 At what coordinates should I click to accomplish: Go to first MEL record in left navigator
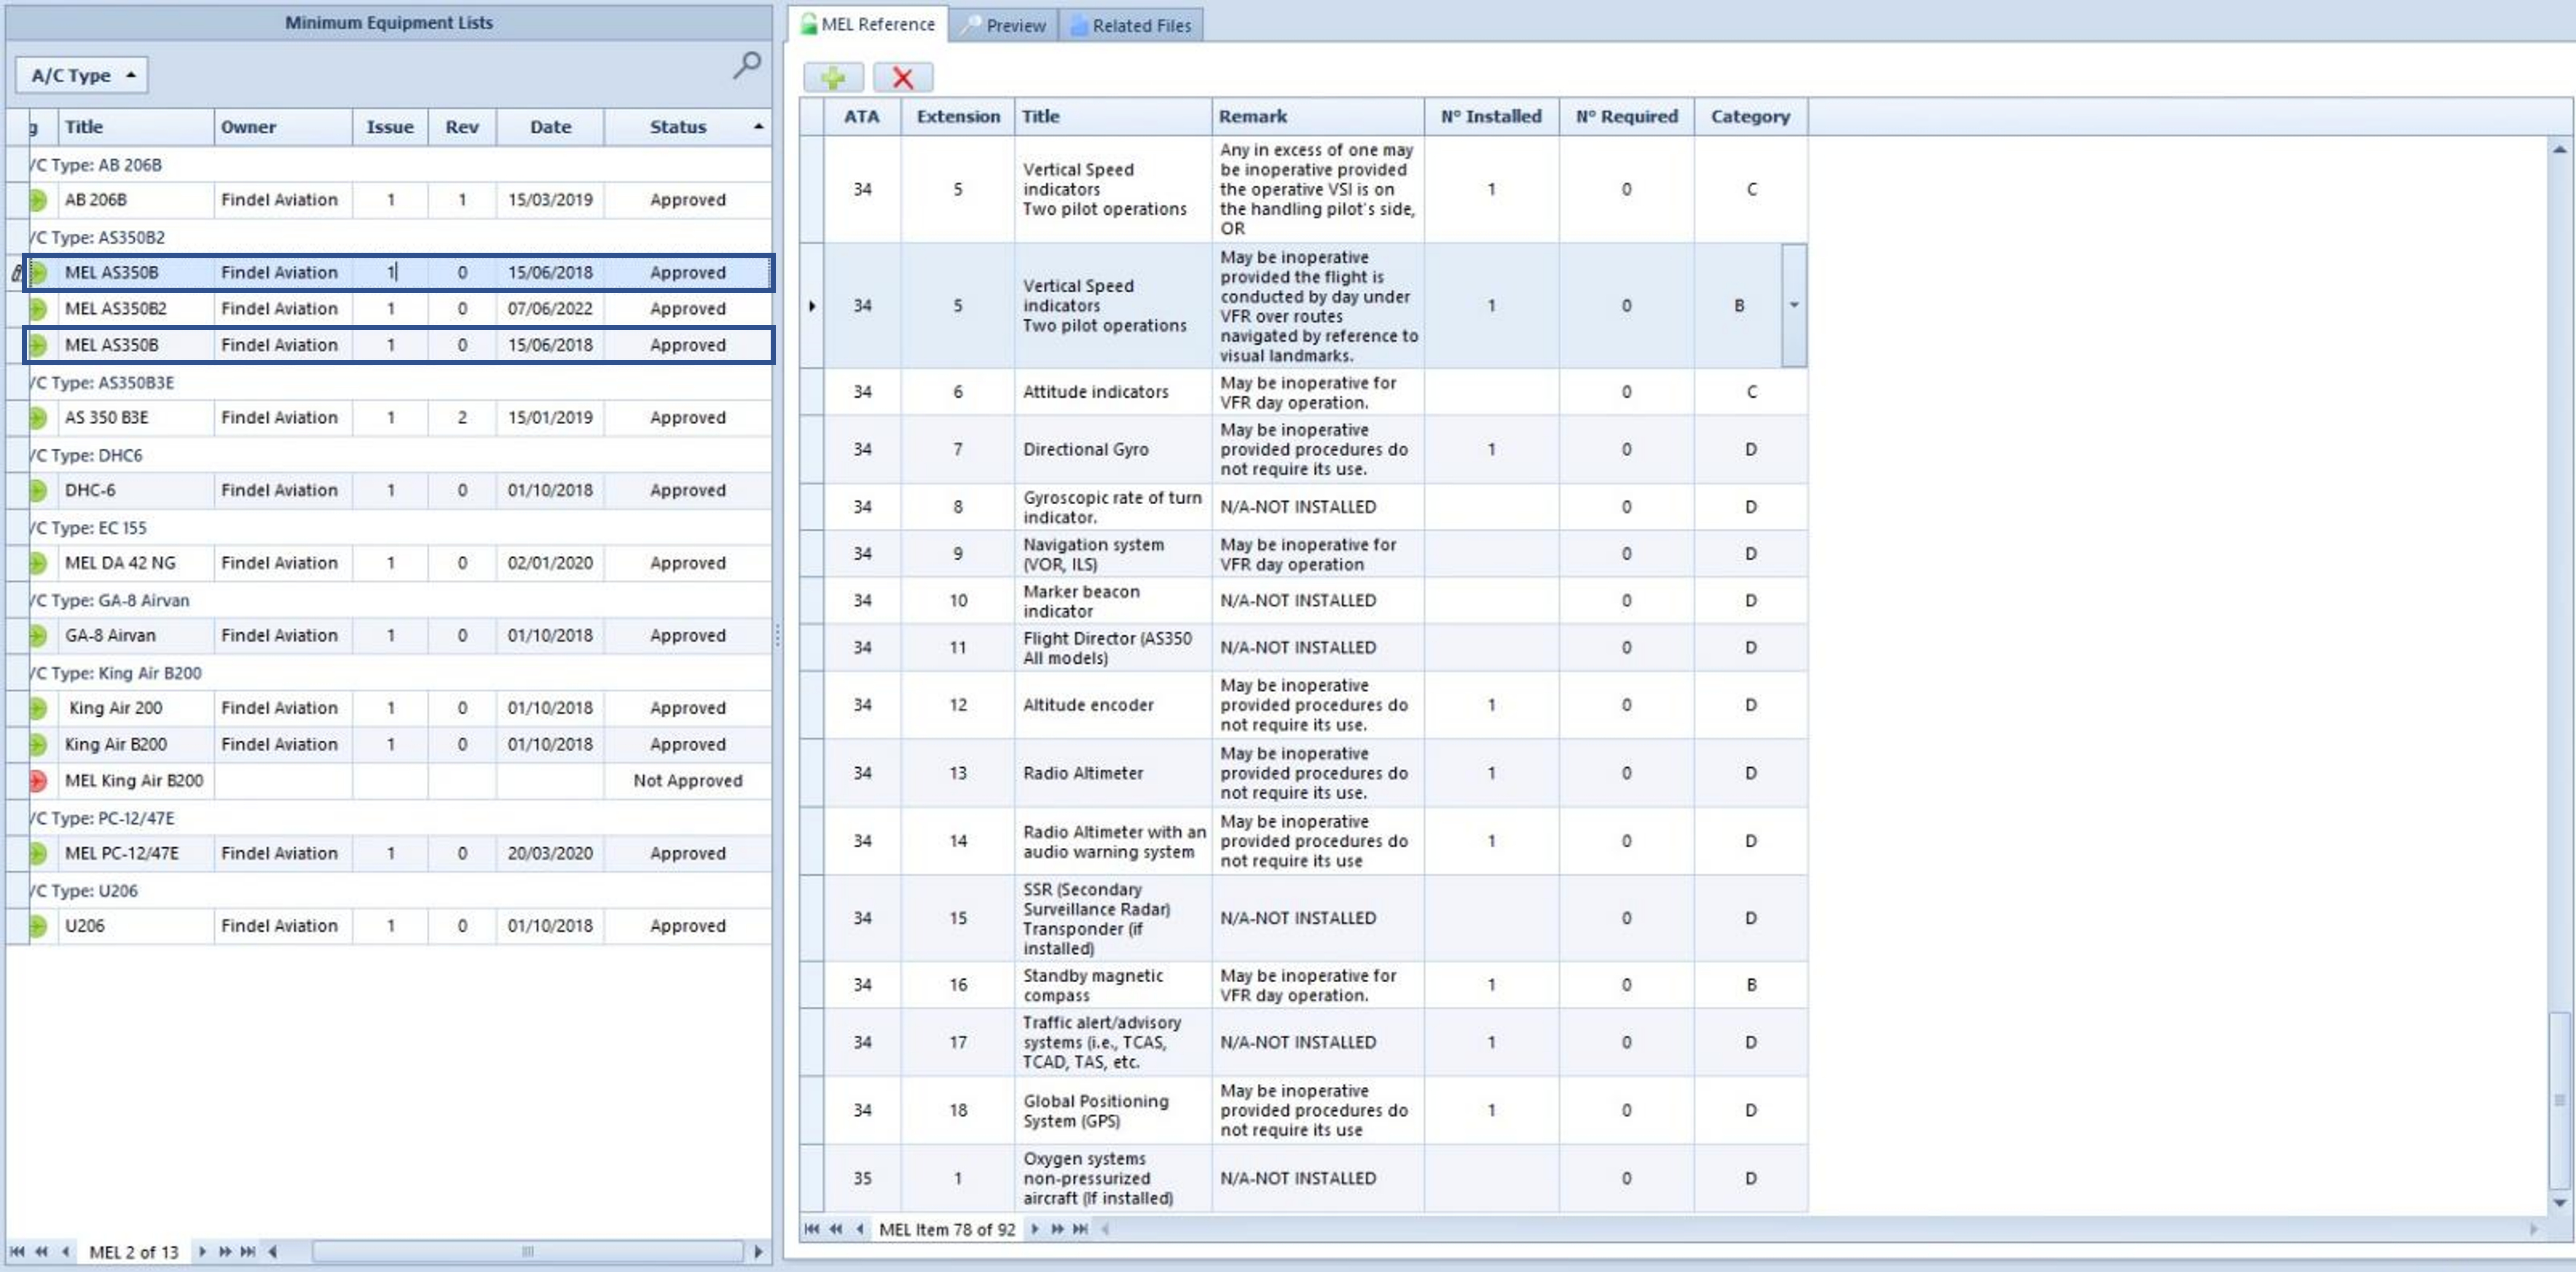click(x=17, y=1251)
